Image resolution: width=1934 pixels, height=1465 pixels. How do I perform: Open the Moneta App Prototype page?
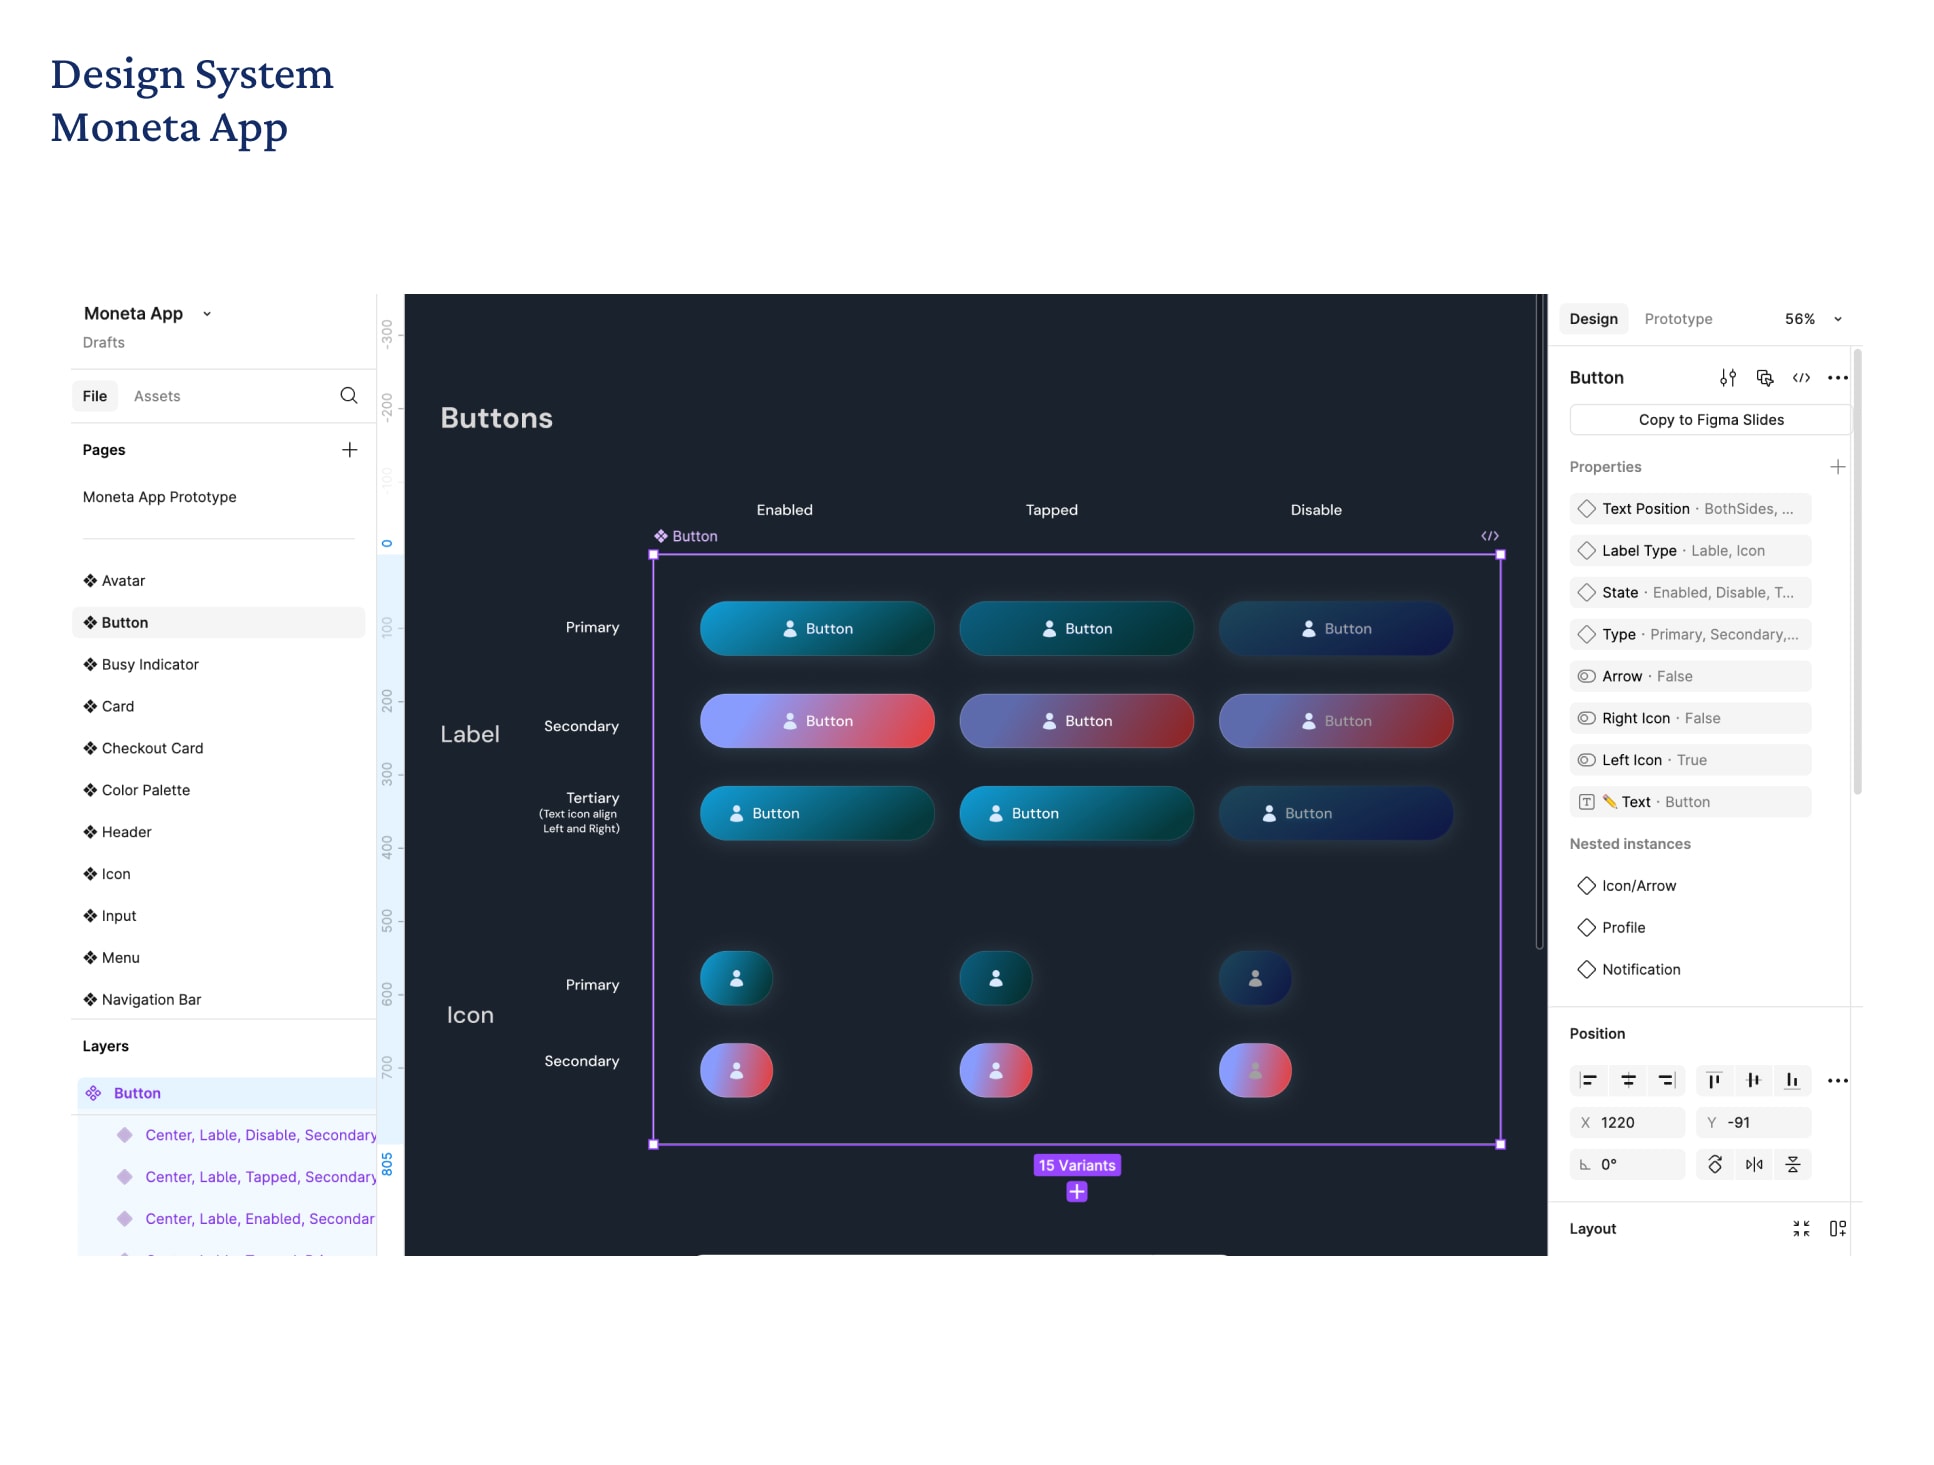click(x=160, y=497)
